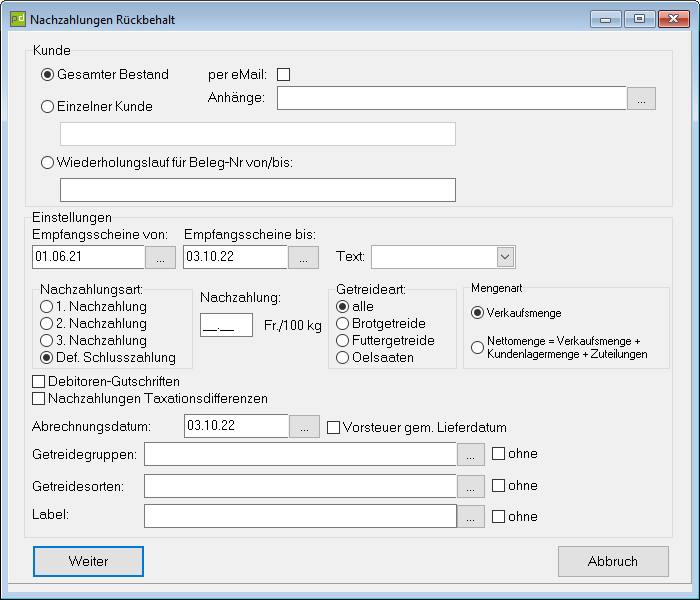Select 1. Nachzahlung radio button
700x600 pixels.
coord(46,307)
